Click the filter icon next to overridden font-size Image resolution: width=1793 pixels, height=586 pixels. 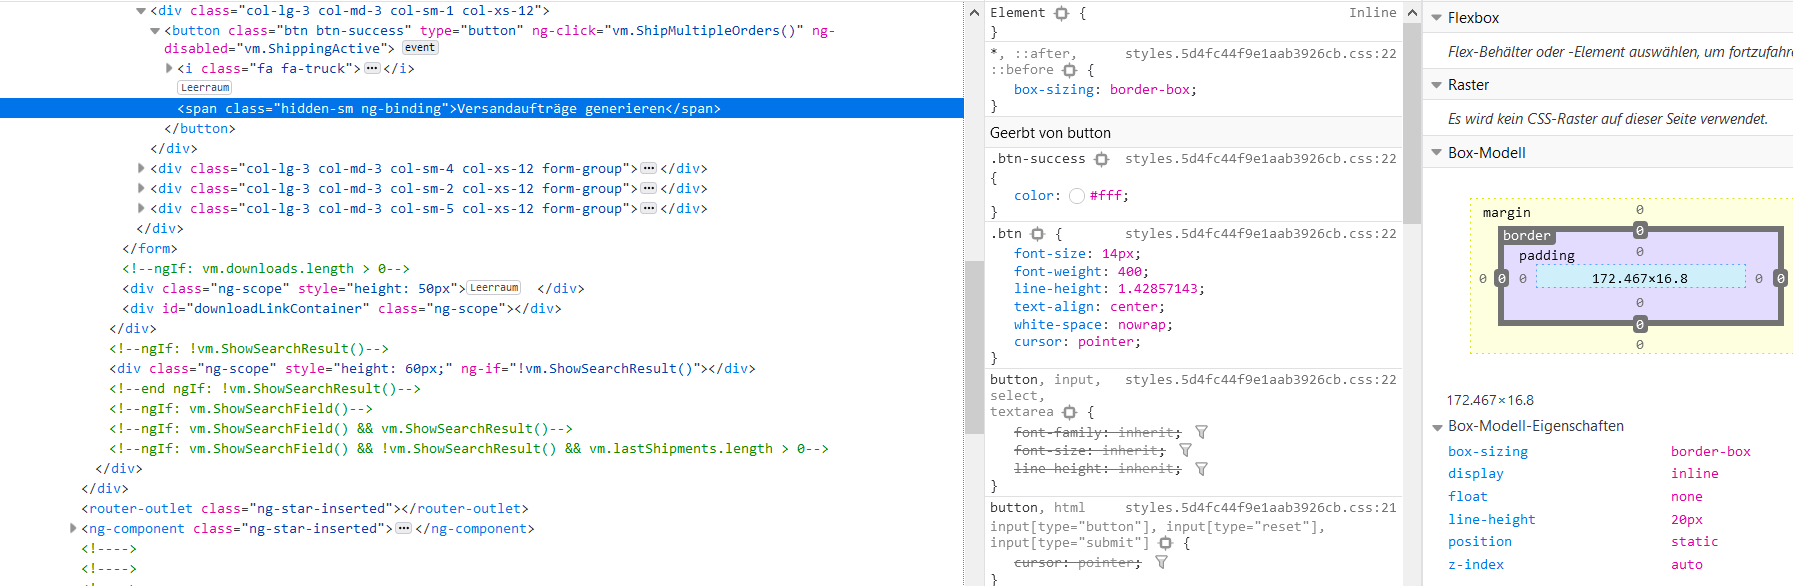click(1185, 450)
